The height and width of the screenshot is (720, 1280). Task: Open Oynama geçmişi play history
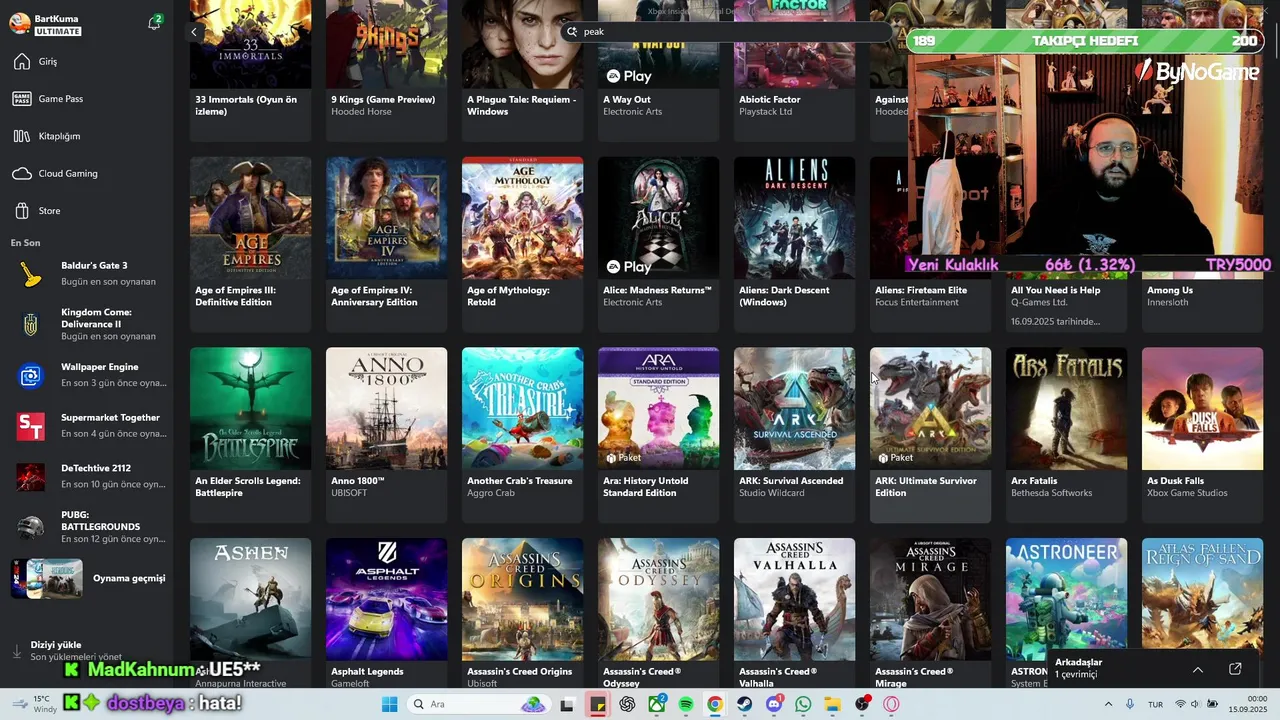[x=88, y=578]
